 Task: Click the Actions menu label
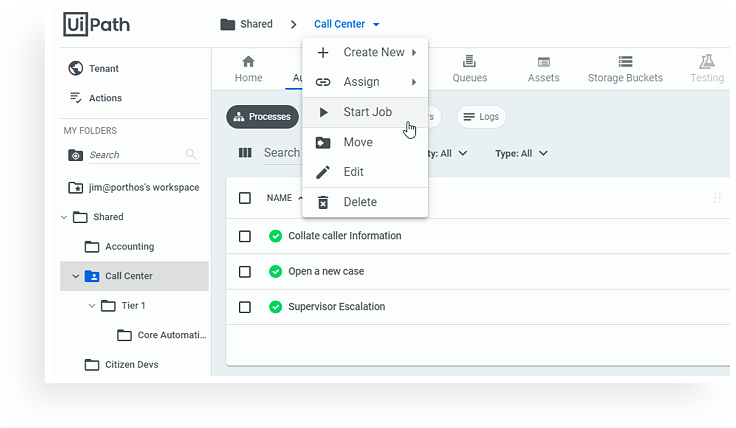point(106,98)
